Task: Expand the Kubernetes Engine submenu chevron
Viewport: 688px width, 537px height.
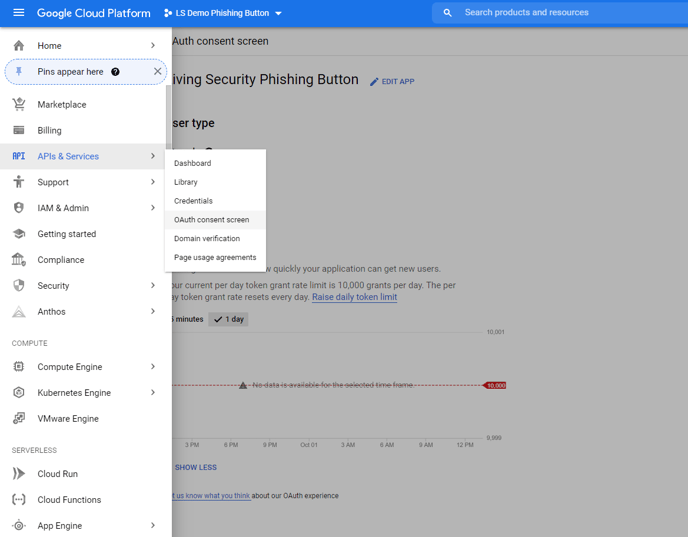Action: pos(153,392)
